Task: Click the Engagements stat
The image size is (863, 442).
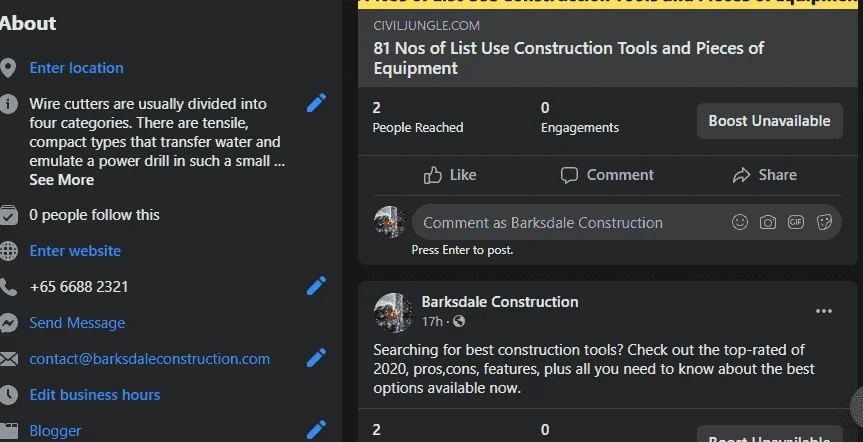Action: pyautogui.click(x=580, y=118)
